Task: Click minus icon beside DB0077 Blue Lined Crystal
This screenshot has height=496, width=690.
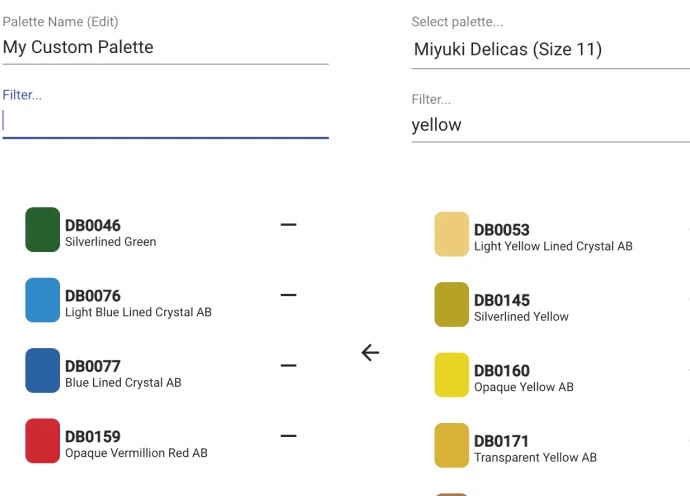Action: click(x=288, y=365)
